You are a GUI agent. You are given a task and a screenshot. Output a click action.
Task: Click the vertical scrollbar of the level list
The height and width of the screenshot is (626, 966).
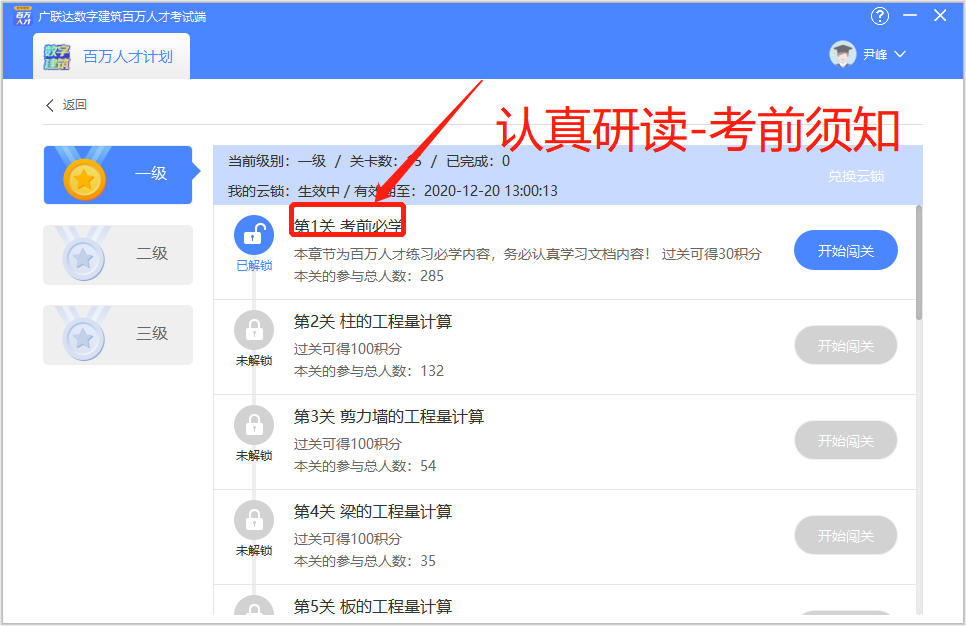[919, 262]
